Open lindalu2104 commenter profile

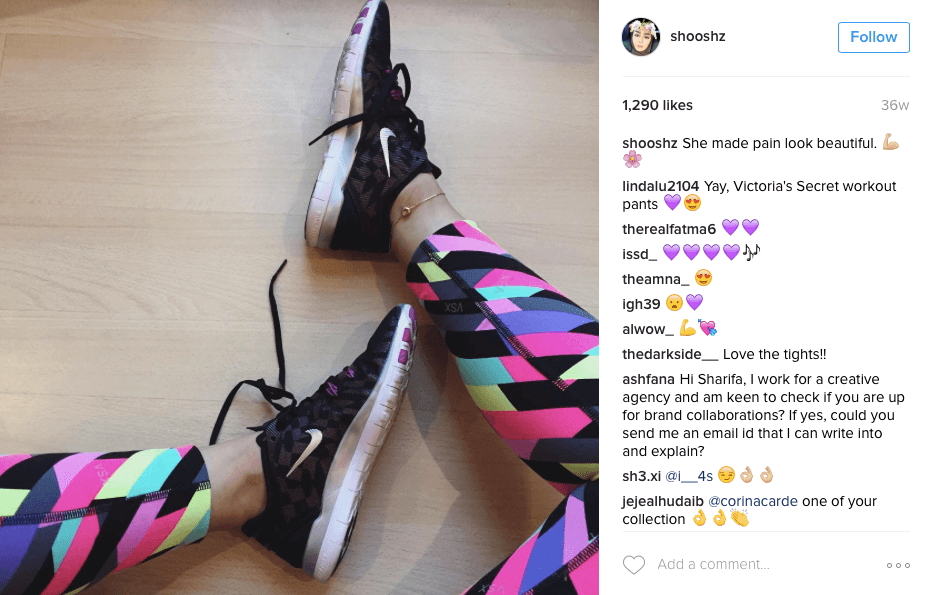pyautogui.click(x=660, y=186)
